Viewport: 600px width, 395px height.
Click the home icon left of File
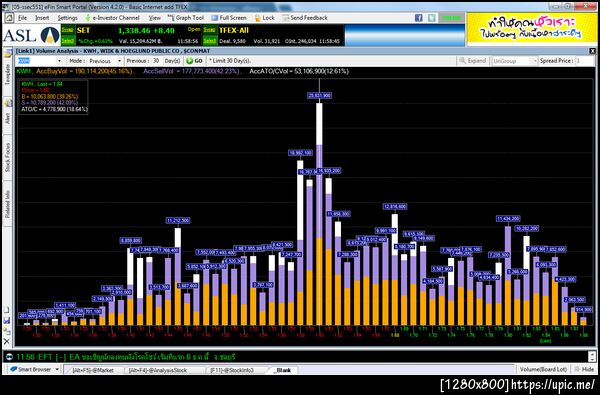click(x=9, y=18)
